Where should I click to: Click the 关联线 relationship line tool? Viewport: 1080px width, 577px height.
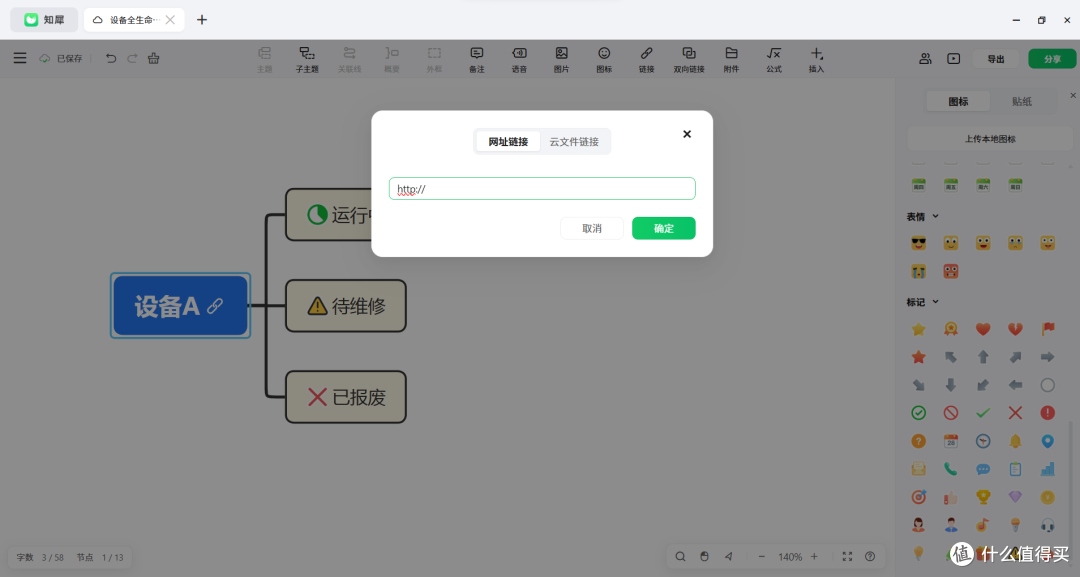coord(349,60)
